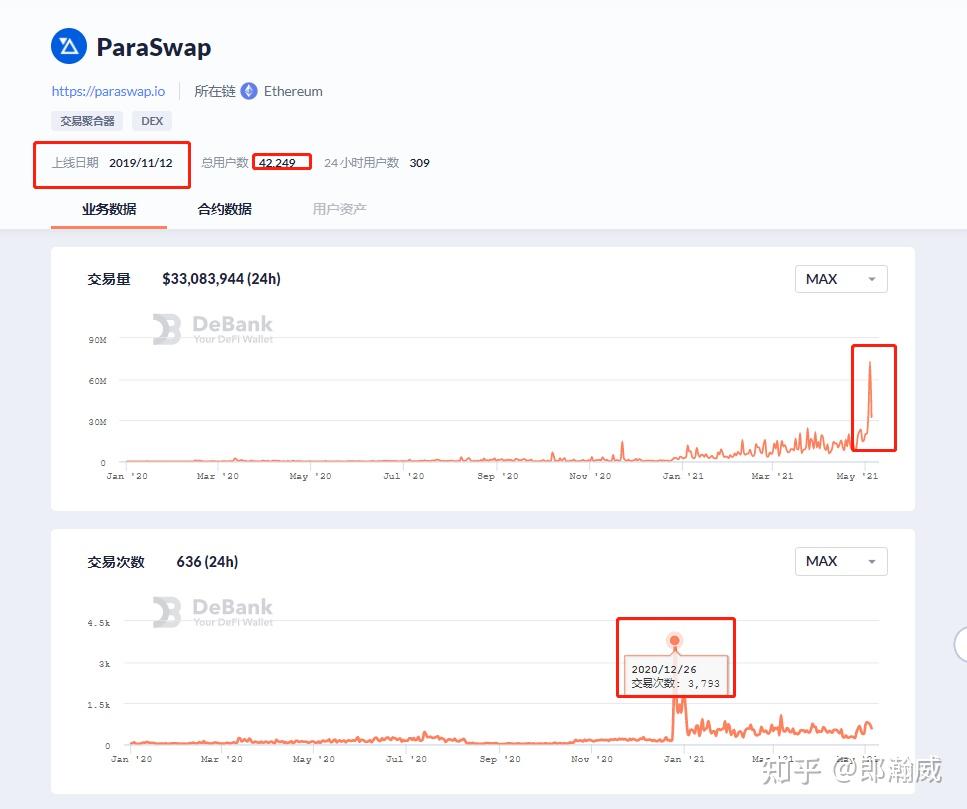
Task: Click the 总用户数 label
Action: tap(225, 163)
